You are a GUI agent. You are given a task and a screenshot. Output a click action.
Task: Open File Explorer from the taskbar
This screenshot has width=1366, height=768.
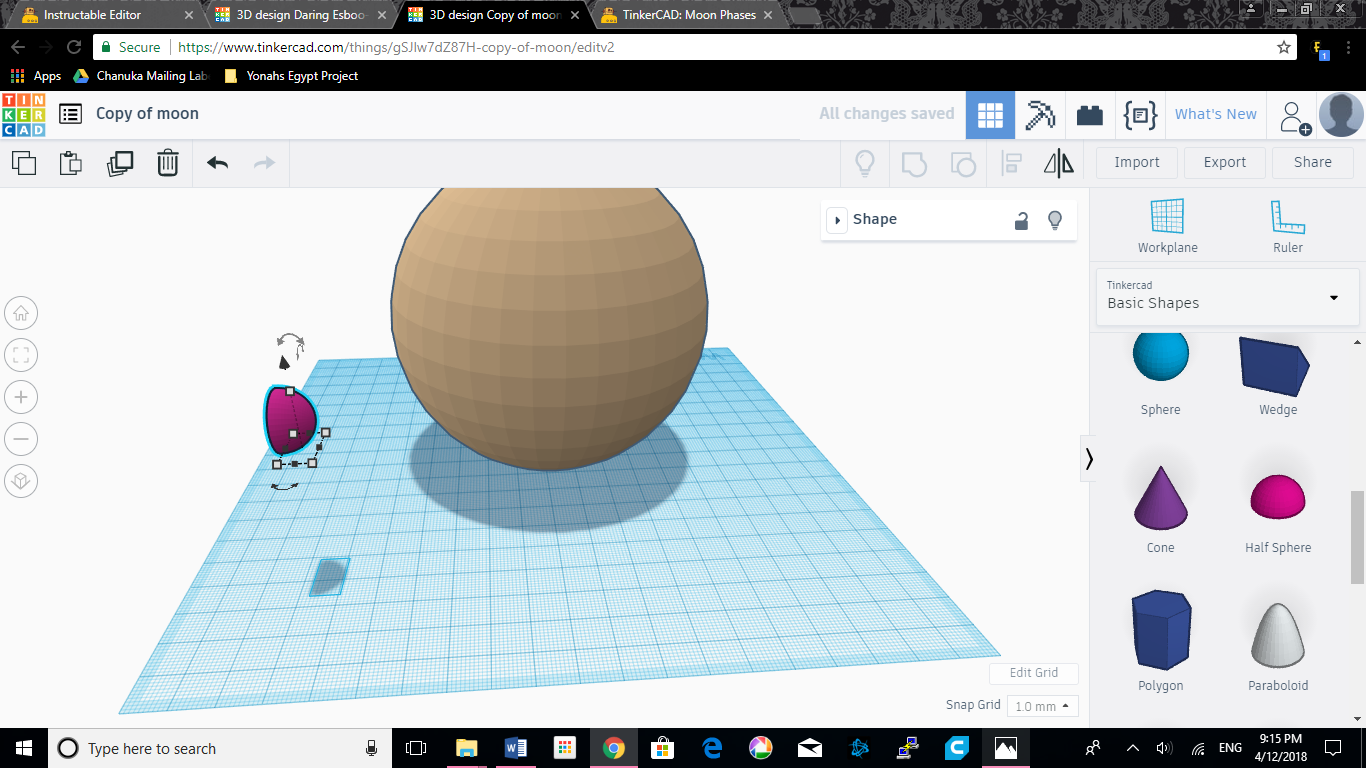(x=467, y=748)
